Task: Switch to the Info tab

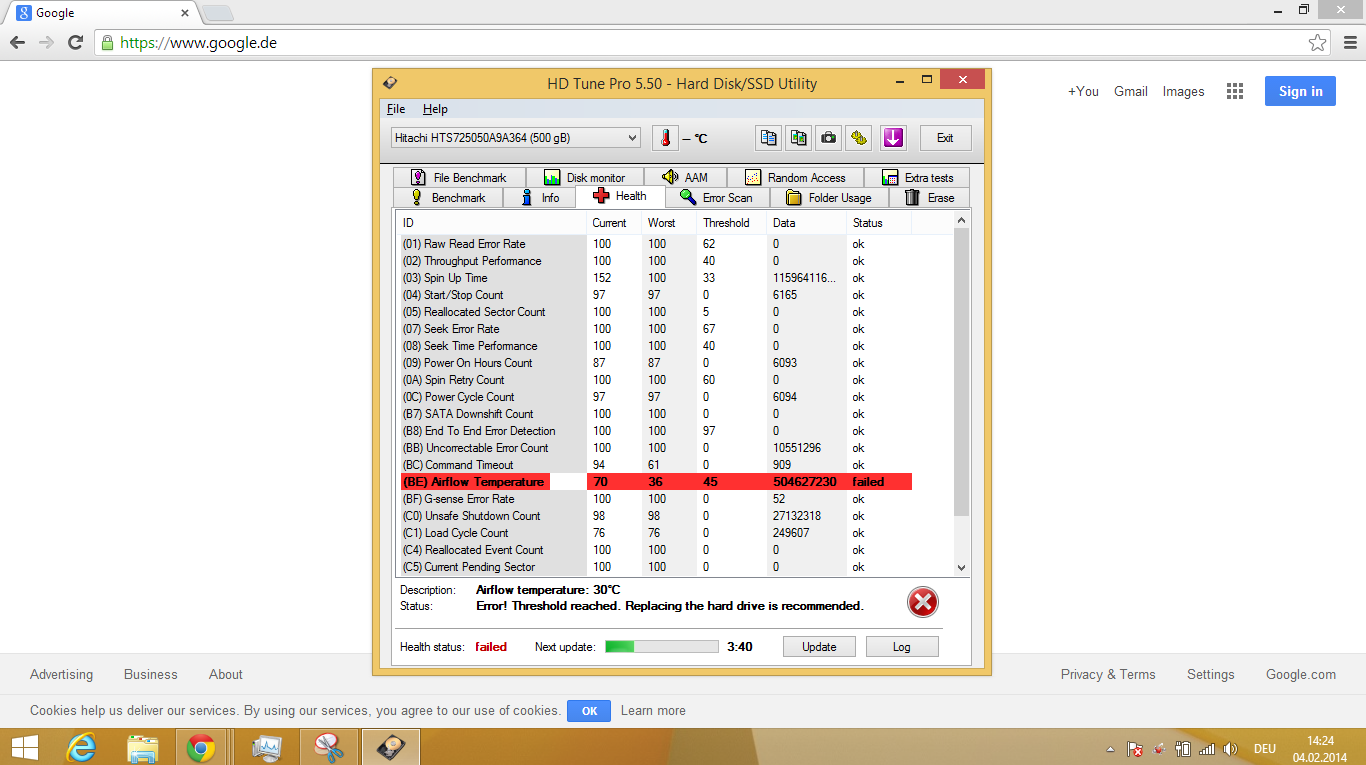Action: pyautogui.click(x=540, y=197)
